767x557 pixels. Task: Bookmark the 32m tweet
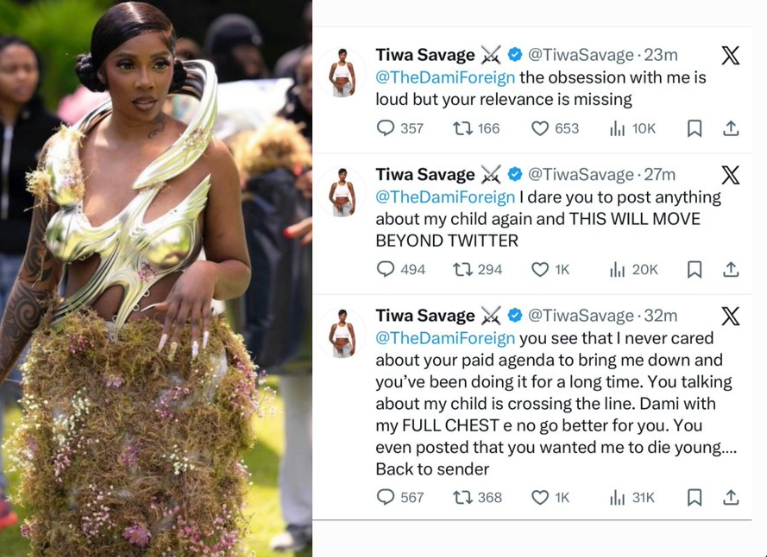click(x=694, y=497)
